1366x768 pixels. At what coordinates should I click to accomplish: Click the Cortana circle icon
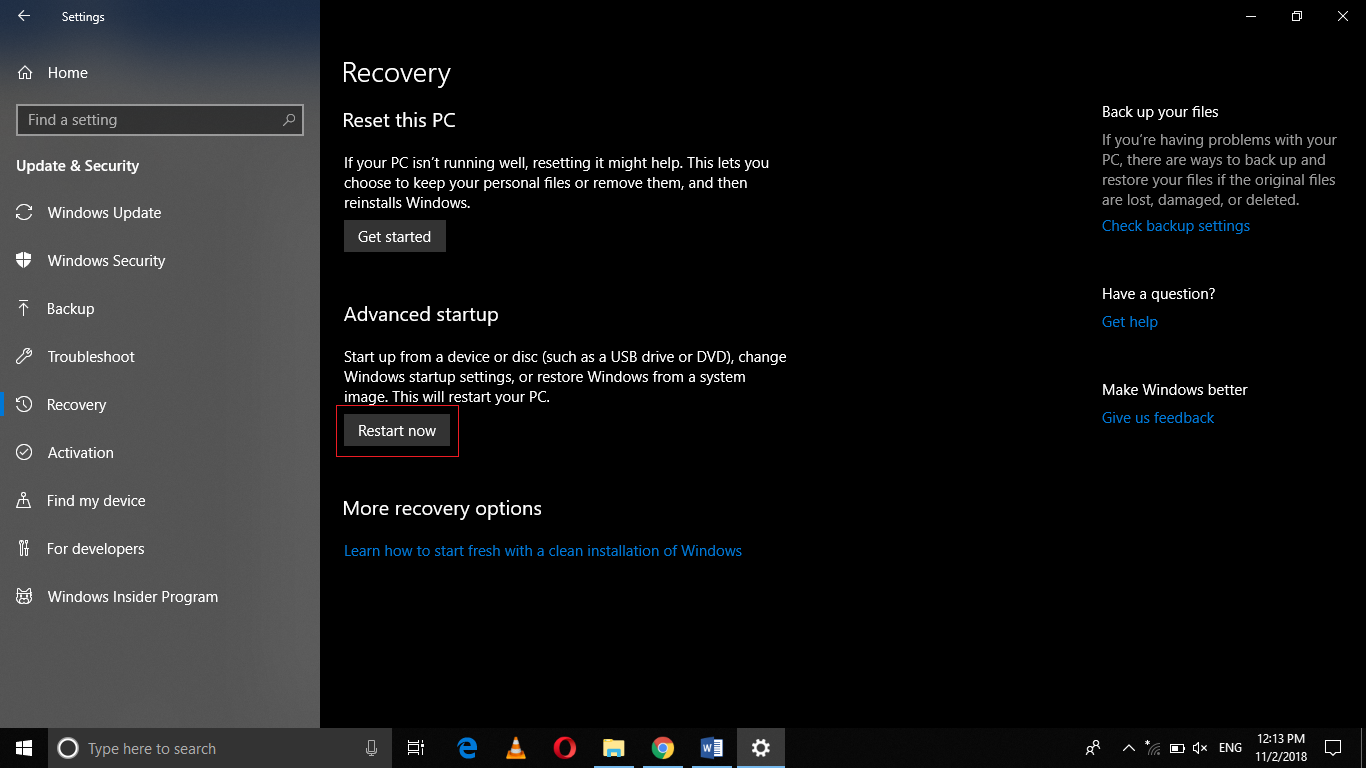68,748
